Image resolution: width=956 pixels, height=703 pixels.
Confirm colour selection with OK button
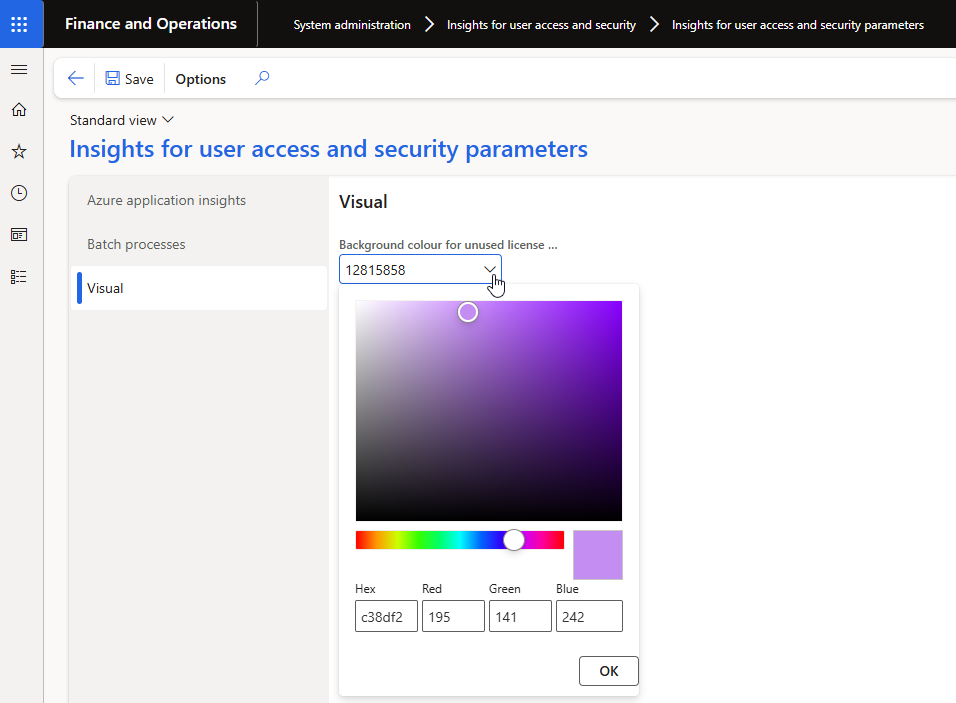click(608, 671)
